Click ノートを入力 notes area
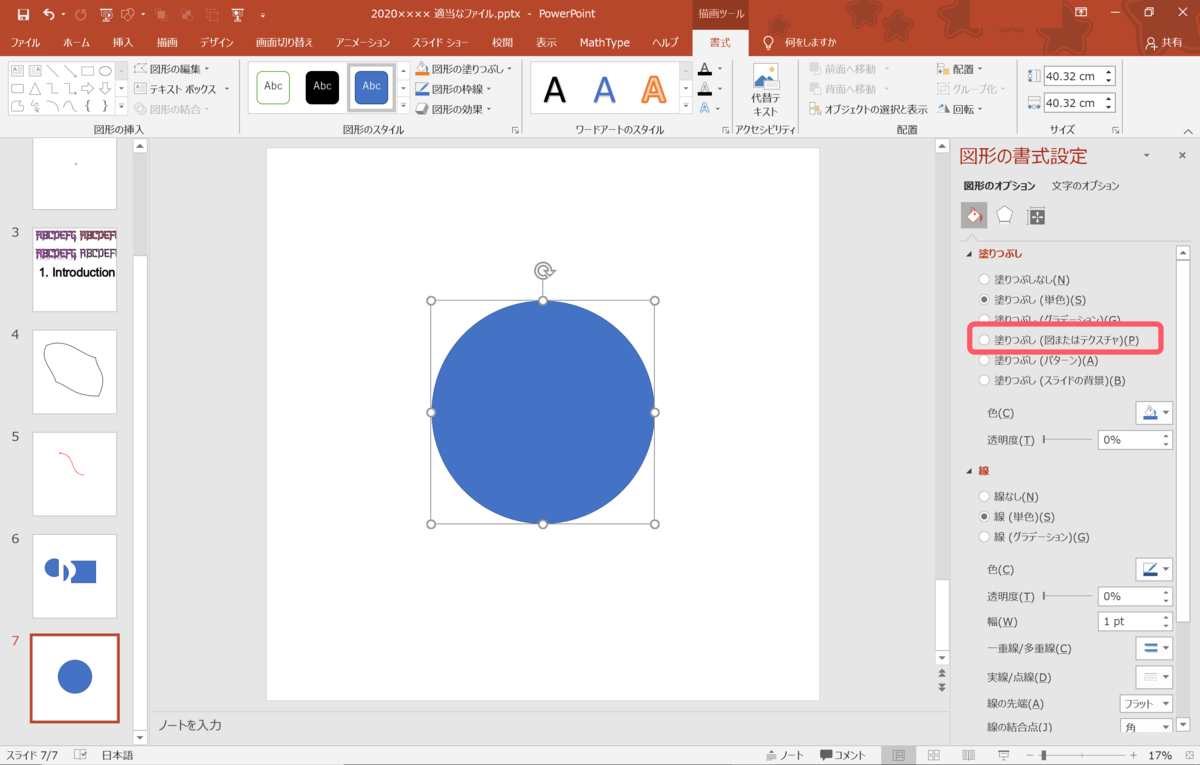Viewport: 1200px width, 765px height. click(x=190, y=725)
